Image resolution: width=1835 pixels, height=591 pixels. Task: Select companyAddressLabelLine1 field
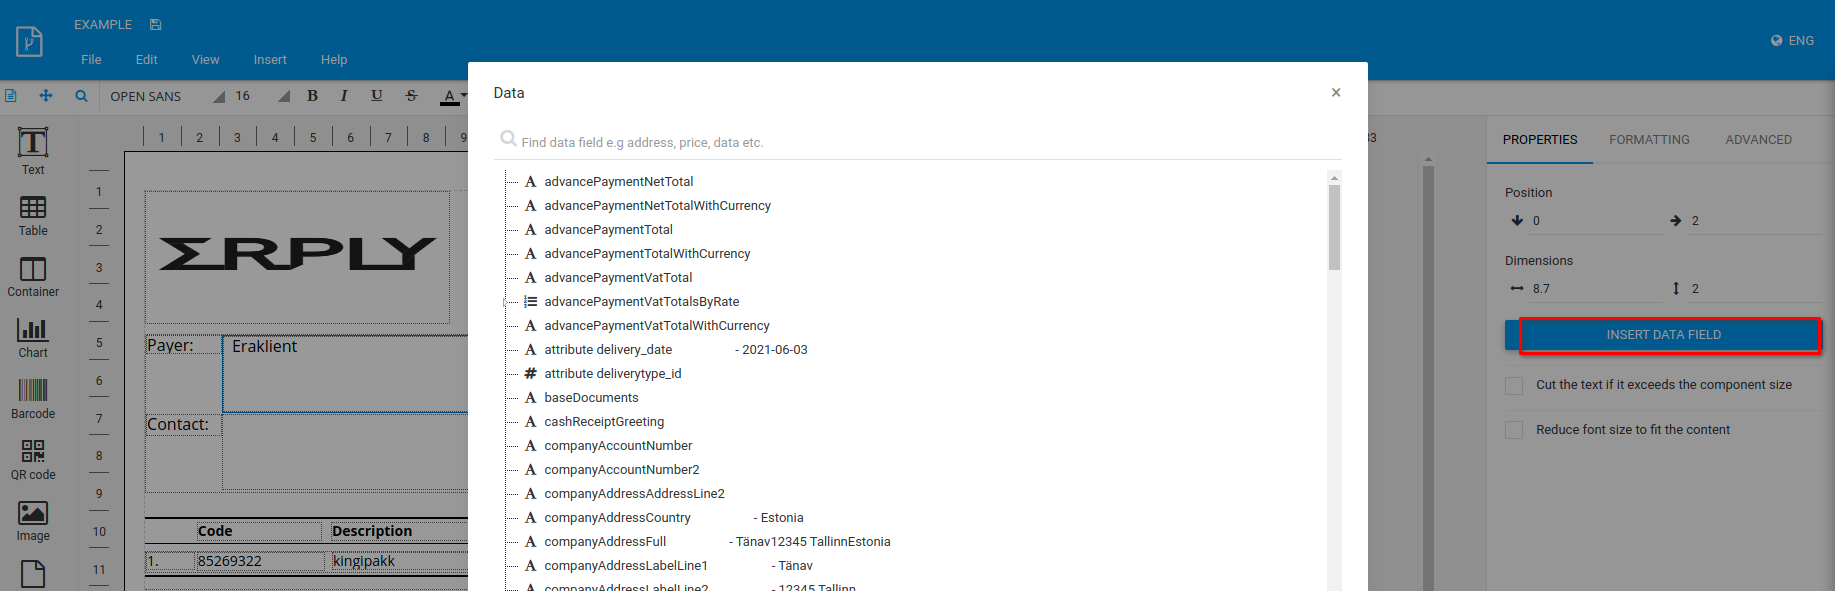click(x=626, y=566)
